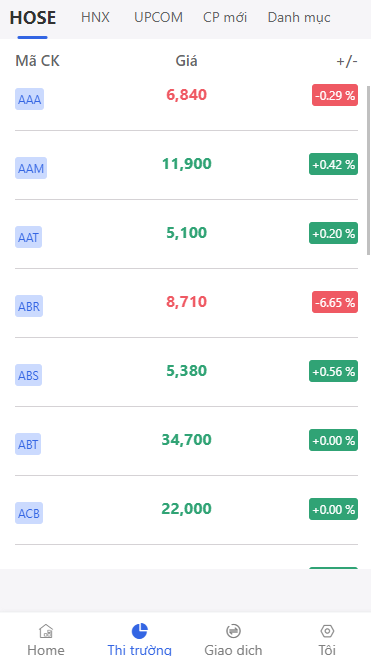
Task: Click the +0.56 % change badge for ABS
Action: coord(333,371)
